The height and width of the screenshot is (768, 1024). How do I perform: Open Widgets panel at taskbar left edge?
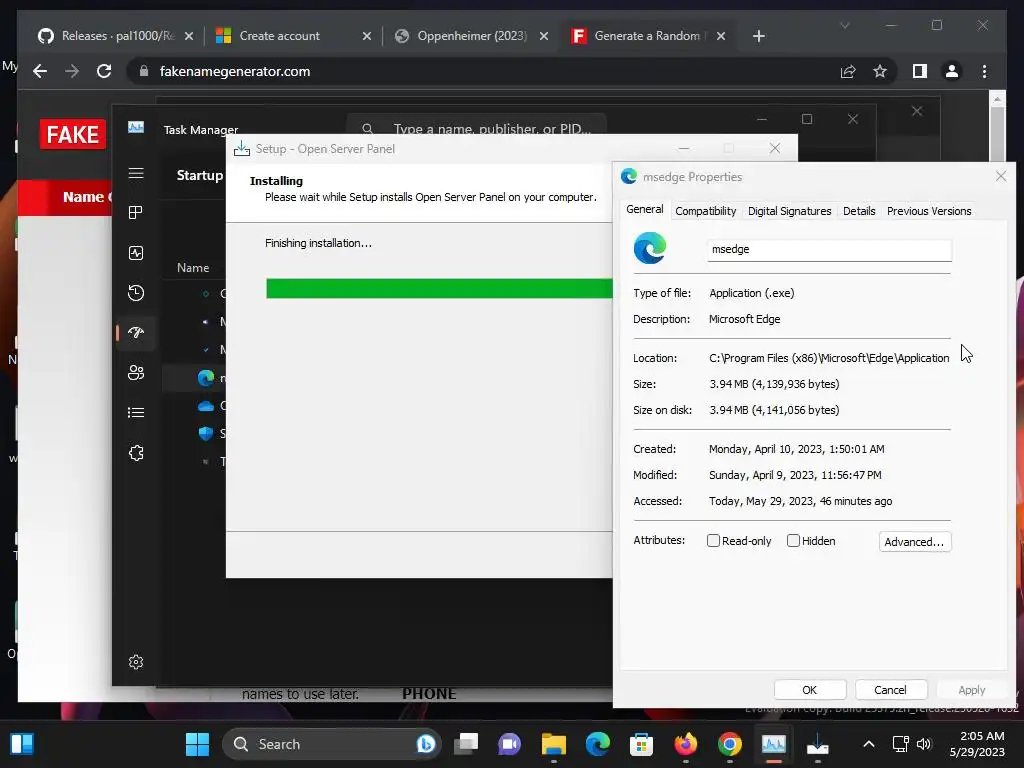22,744
